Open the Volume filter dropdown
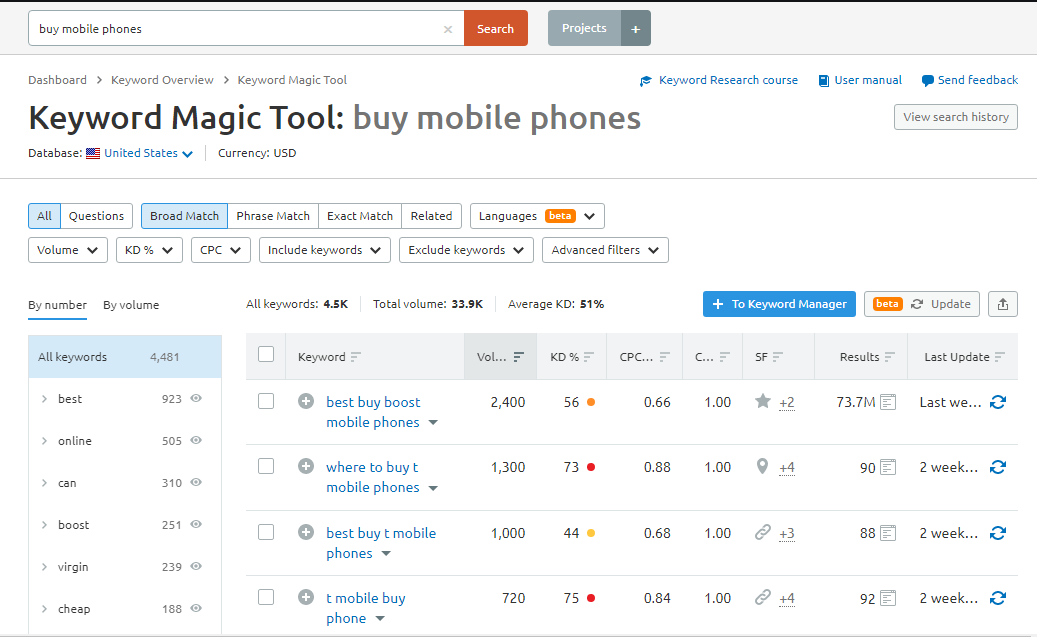Screen dimensions: 1037x637 point(67,250)
